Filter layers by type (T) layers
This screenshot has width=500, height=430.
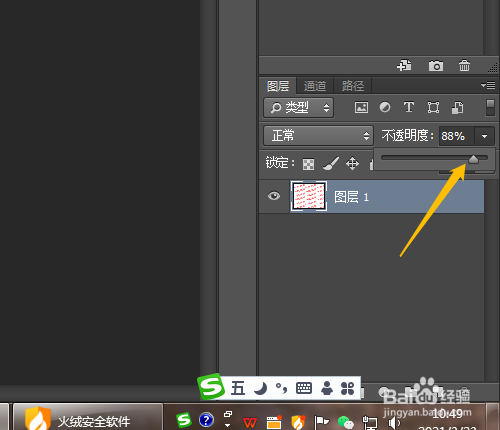(x=409, y=107)
